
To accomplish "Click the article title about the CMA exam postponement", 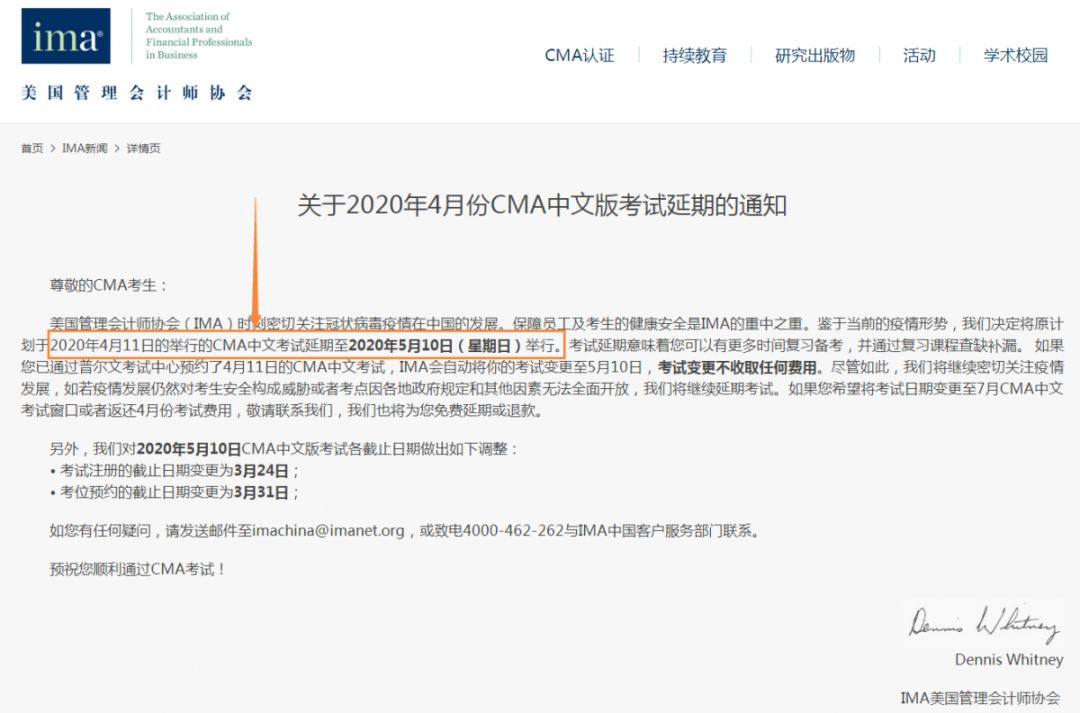I will click(542, 205).
